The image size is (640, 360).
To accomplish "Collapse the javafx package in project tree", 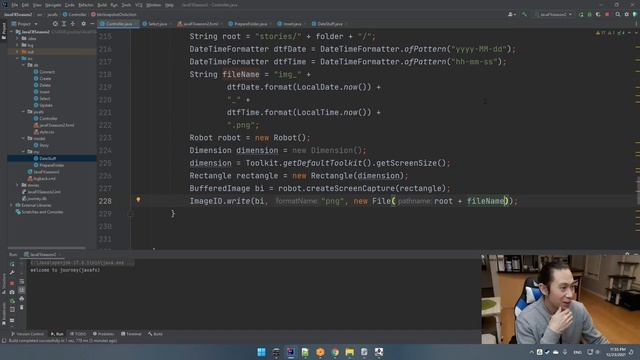I will click(x=23, y=111).
